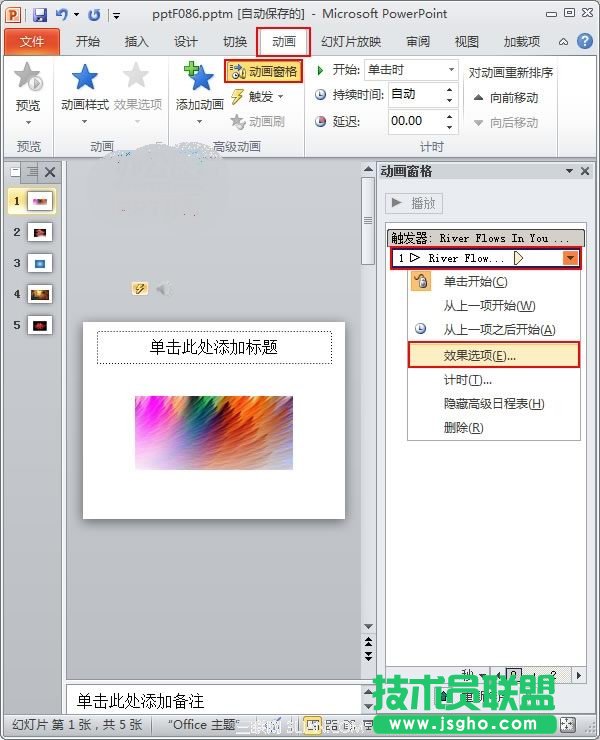Open the animation pane options arrow

tap(569, 171)
